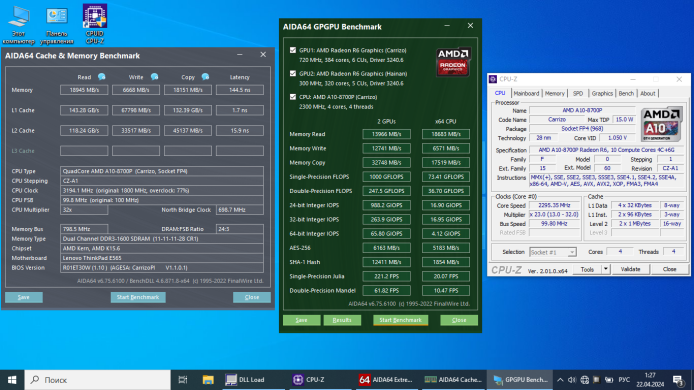The width and height of the screenshot is (694, 390).
Task: Click the taskbar clock showing 1:27
Action: [x=650, y=380]
